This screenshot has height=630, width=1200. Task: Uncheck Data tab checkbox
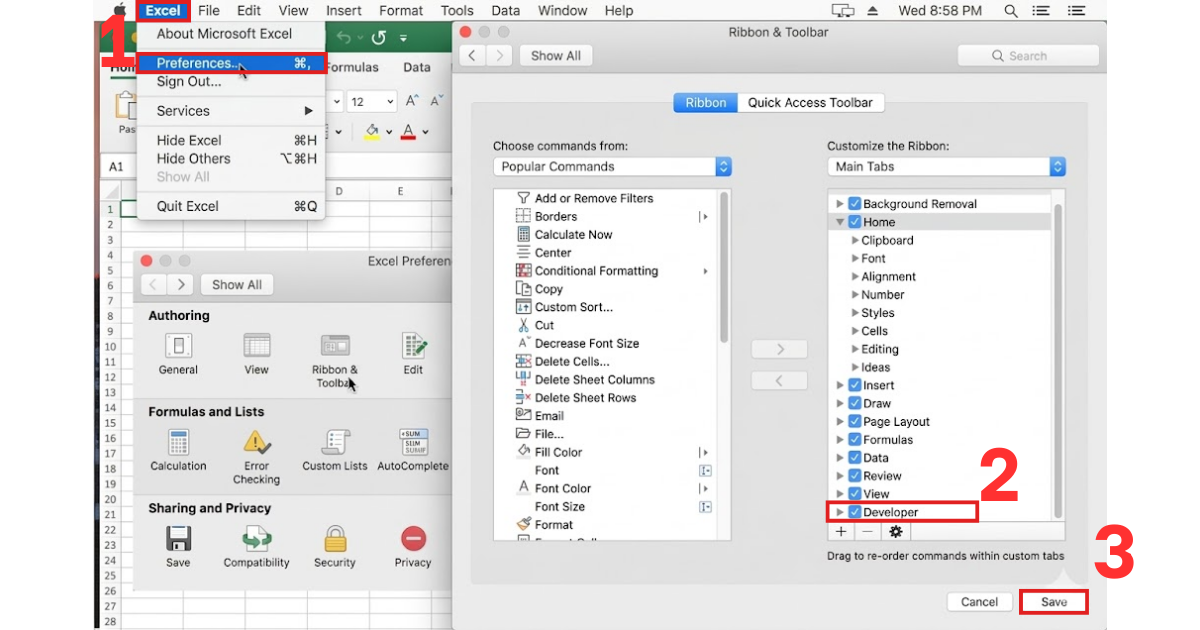[x=855, y=458]
